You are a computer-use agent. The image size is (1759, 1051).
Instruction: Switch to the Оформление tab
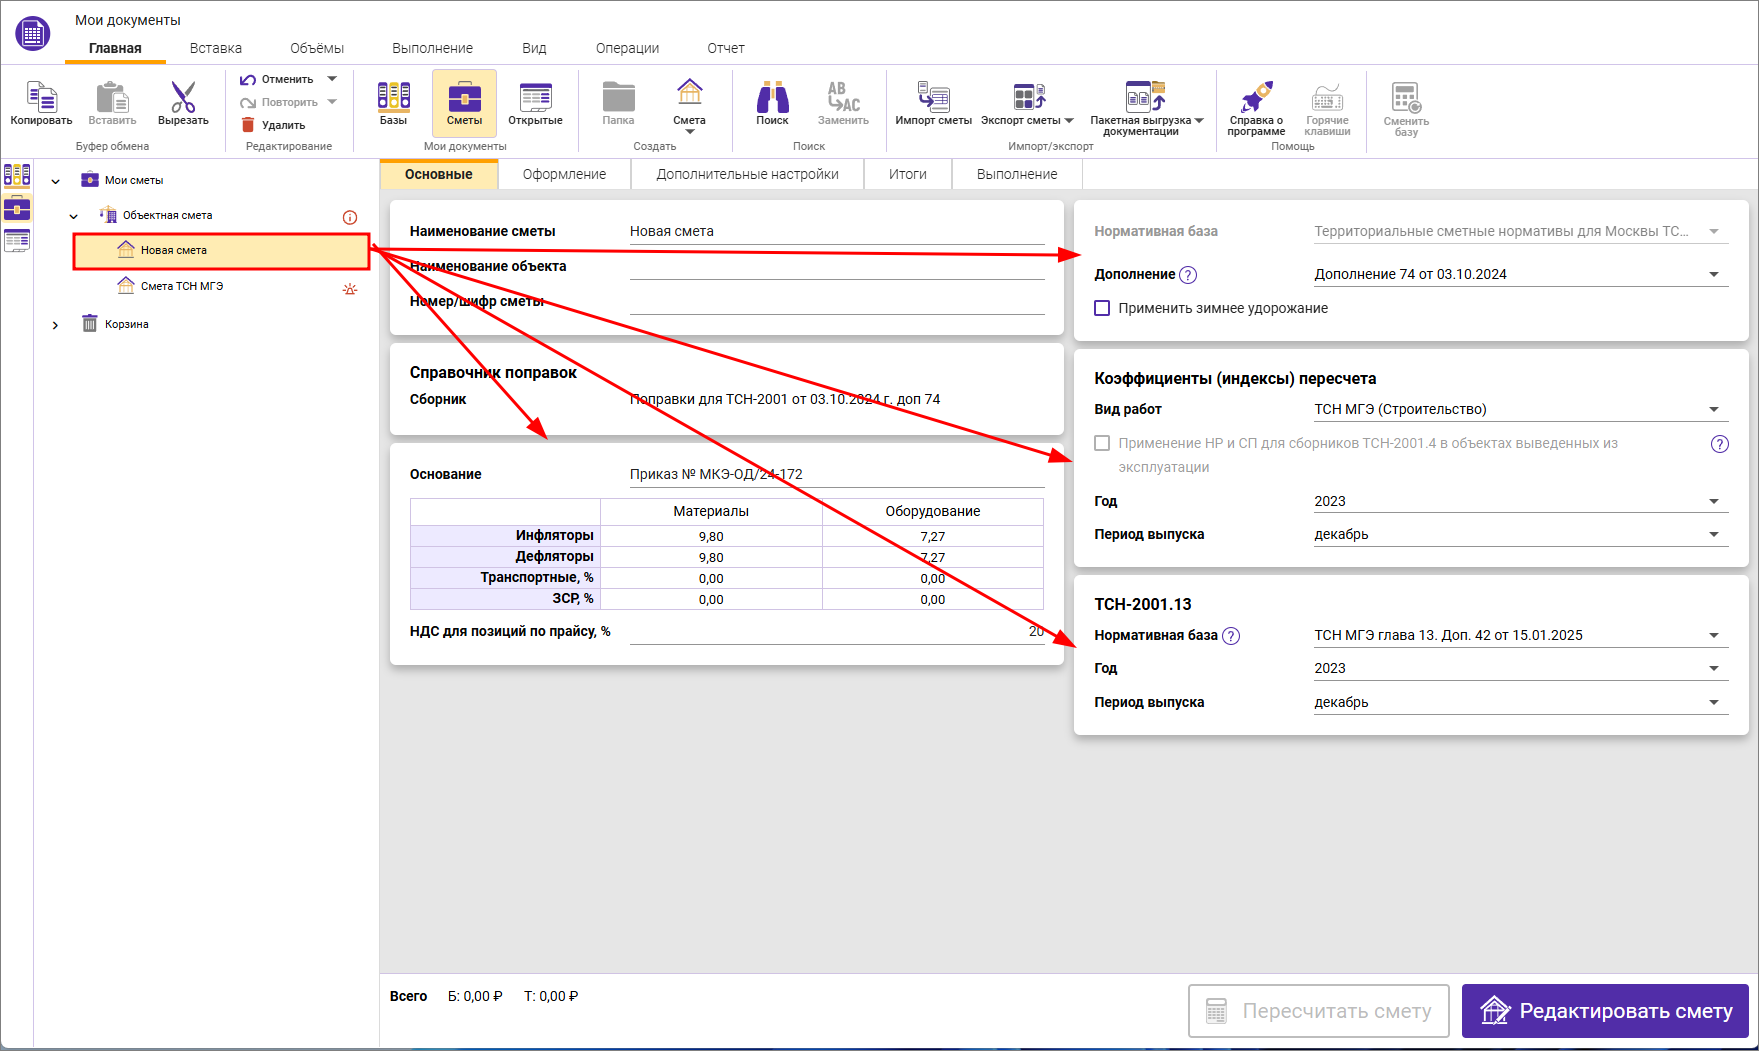coord(564,174)
